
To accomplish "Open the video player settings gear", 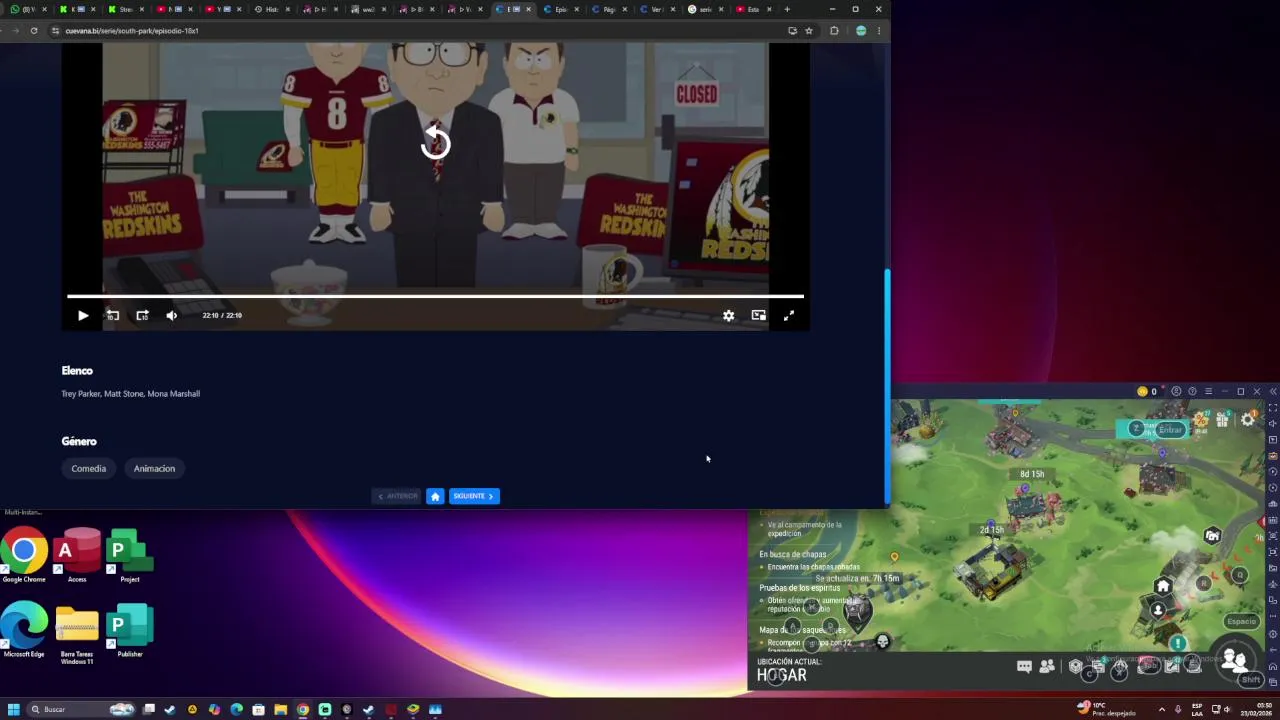I will click(729, 315).
